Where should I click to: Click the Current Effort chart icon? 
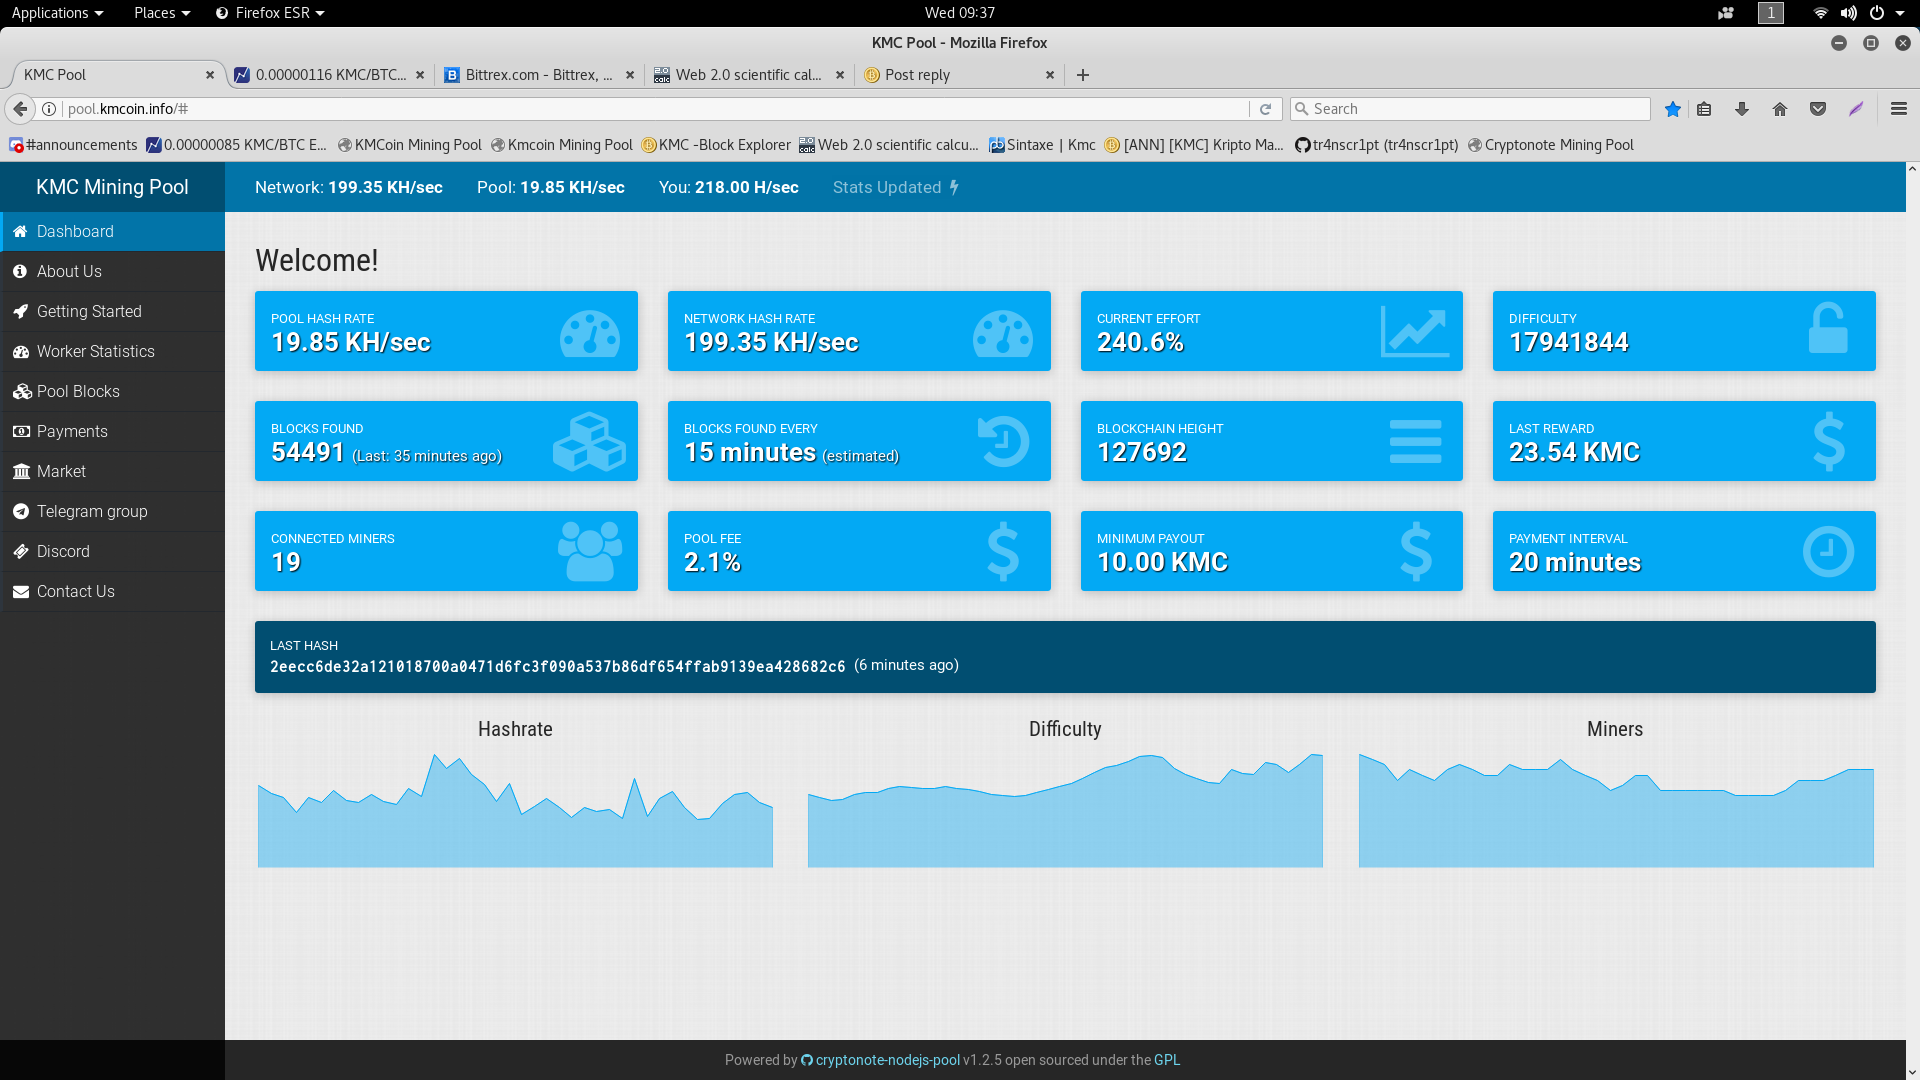pyautogui.click(x=1415, y=331)
